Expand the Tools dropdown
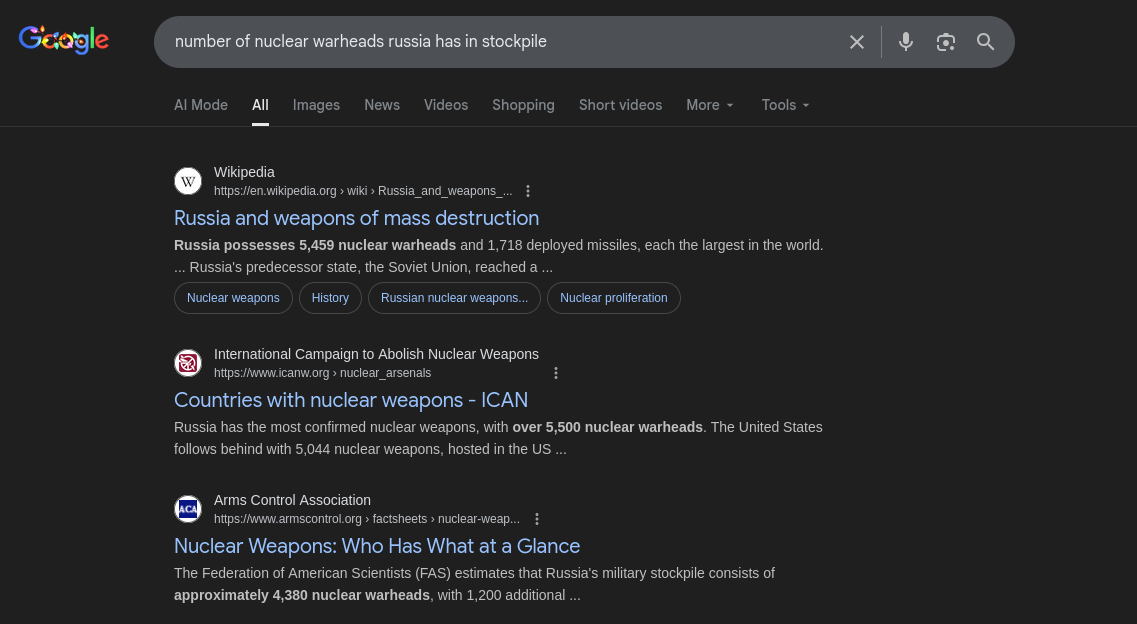The height and width of the screenshot is (624, 1137). pyautogui.click(x=785, y=105)
